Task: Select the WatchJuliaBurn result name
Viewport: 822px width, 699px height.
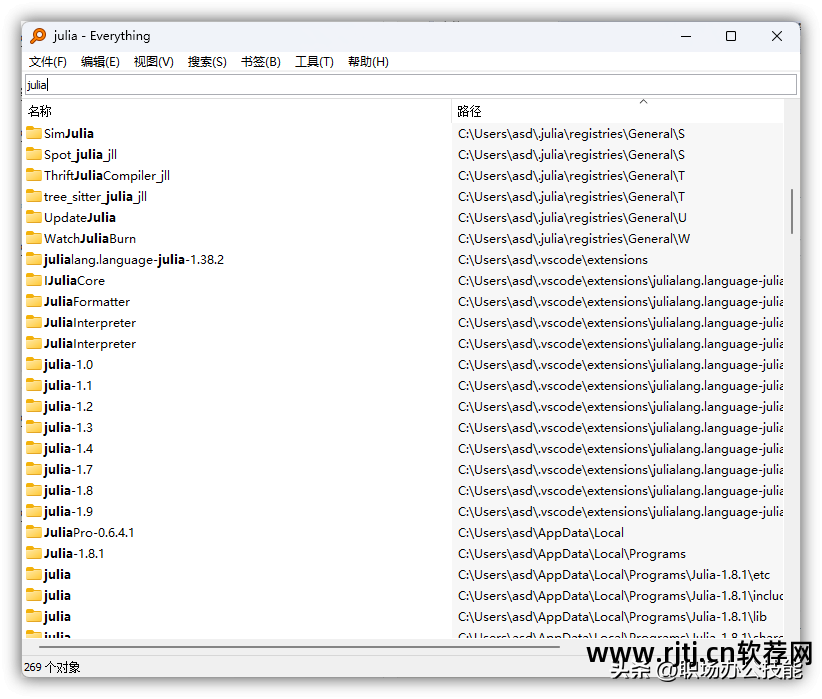Action: pyautogui.click(x=90, y=239)
